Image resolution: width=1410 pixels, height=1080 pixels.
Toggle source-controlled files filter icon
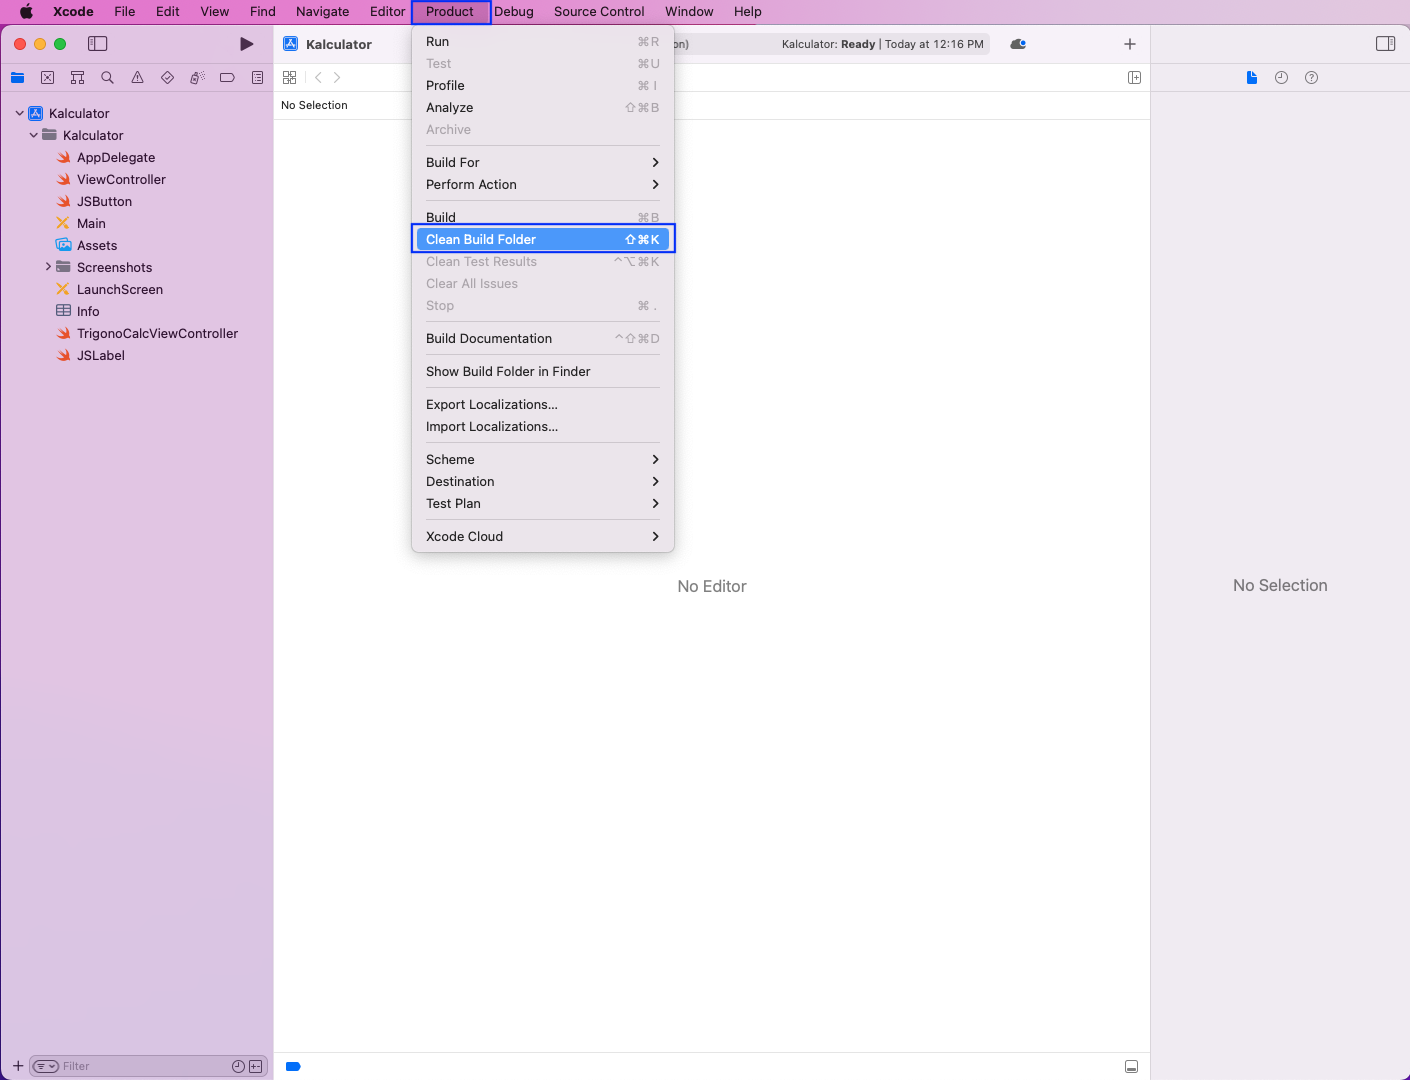[256, 1066]
